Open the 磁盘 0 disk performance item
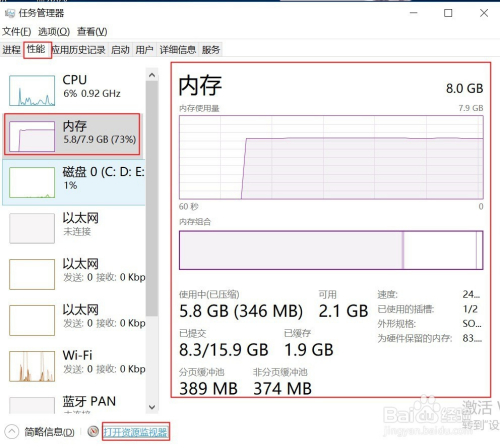Image resolution: width=500 pixels, height=448 pixels. 74,182
